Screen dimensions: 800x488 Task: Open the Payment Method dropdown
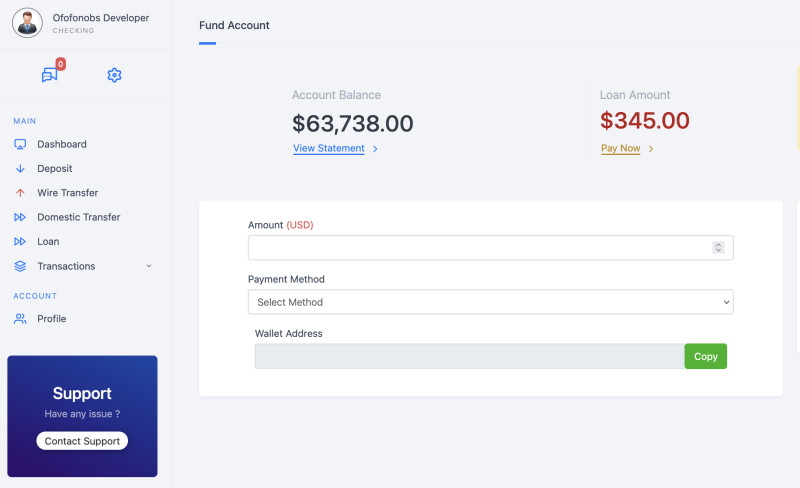[490, 302]
